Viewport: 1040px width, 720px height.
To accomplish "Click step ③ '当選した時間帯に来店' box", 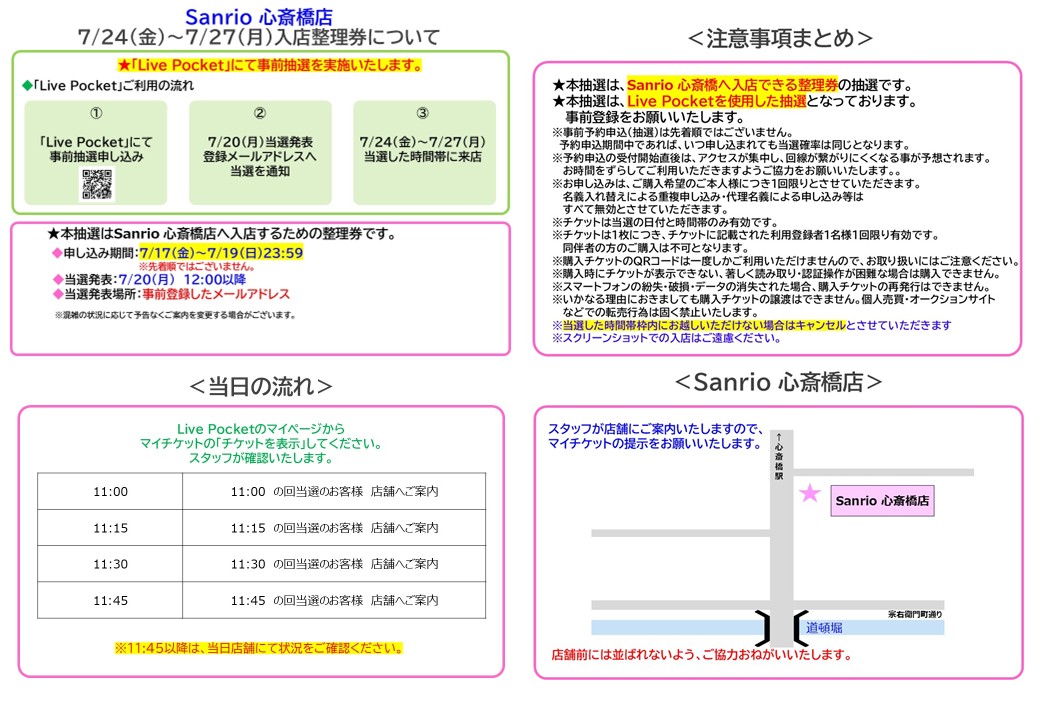I will coord(424,152).
